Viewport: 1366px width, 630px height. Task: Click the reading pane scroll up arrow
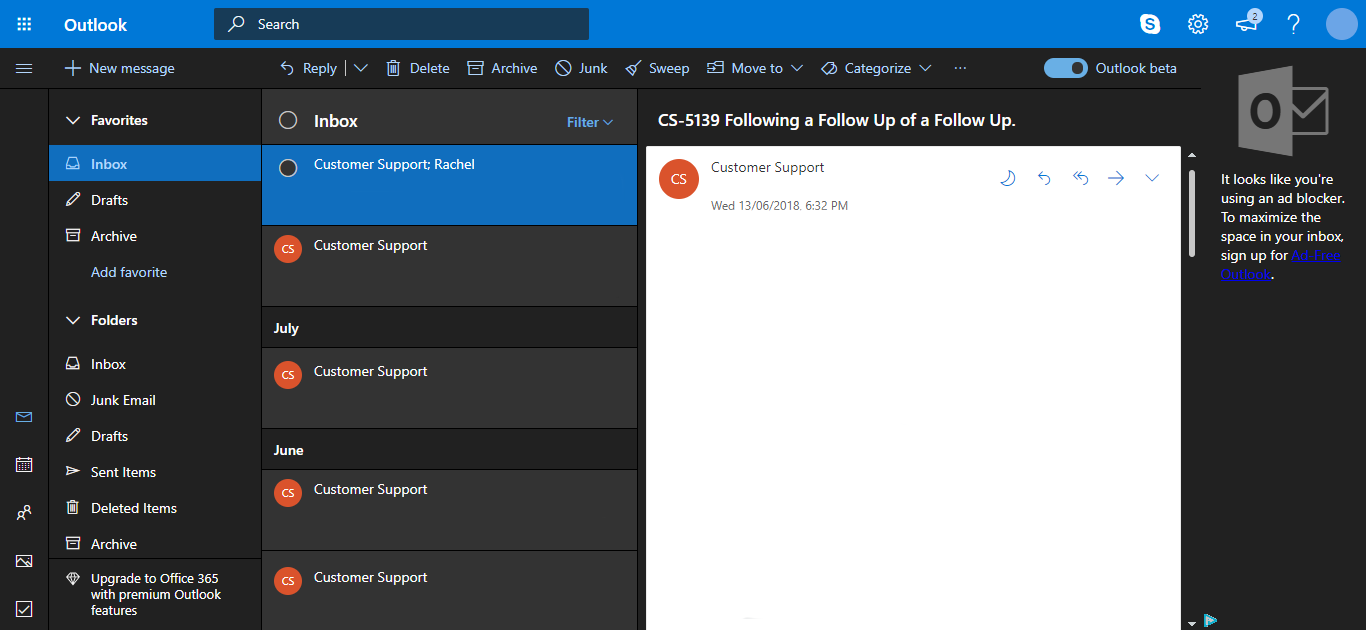pos(1191,154)
